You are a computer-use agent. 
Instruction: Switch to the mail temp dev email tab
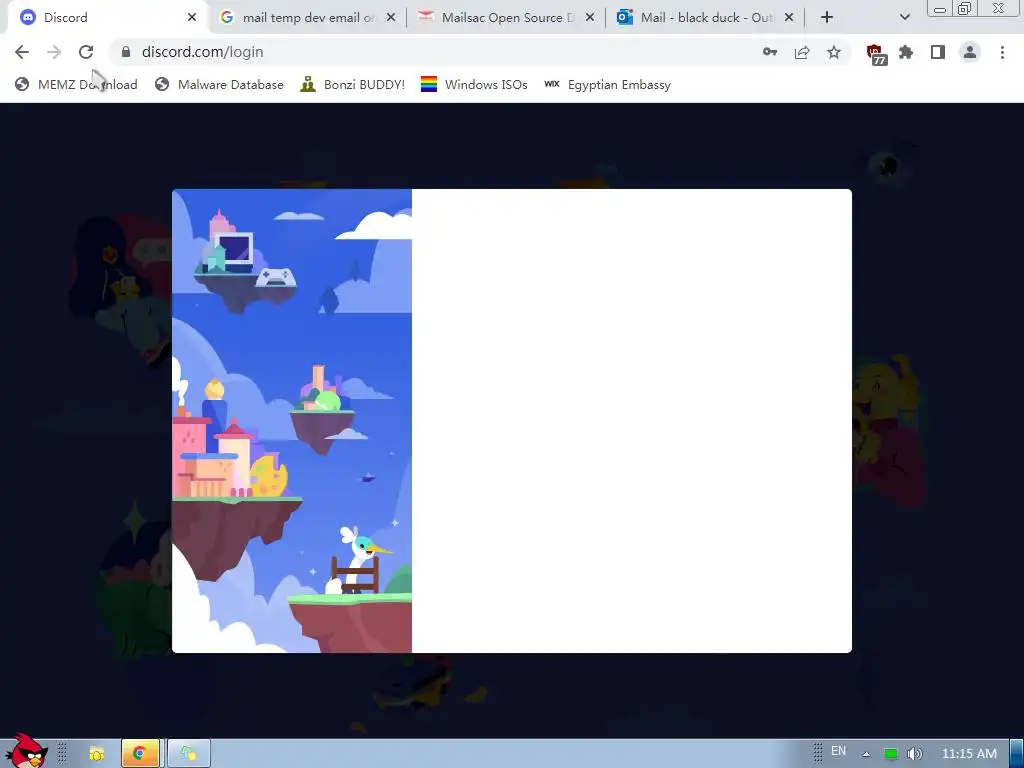pos(307,18)
